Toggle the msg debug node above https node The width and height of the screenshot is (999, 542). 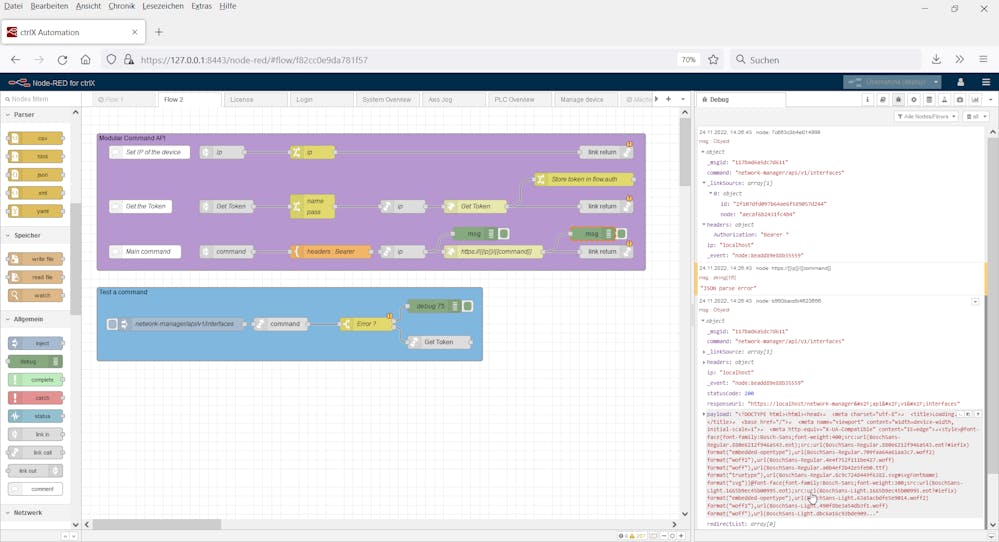504,234
